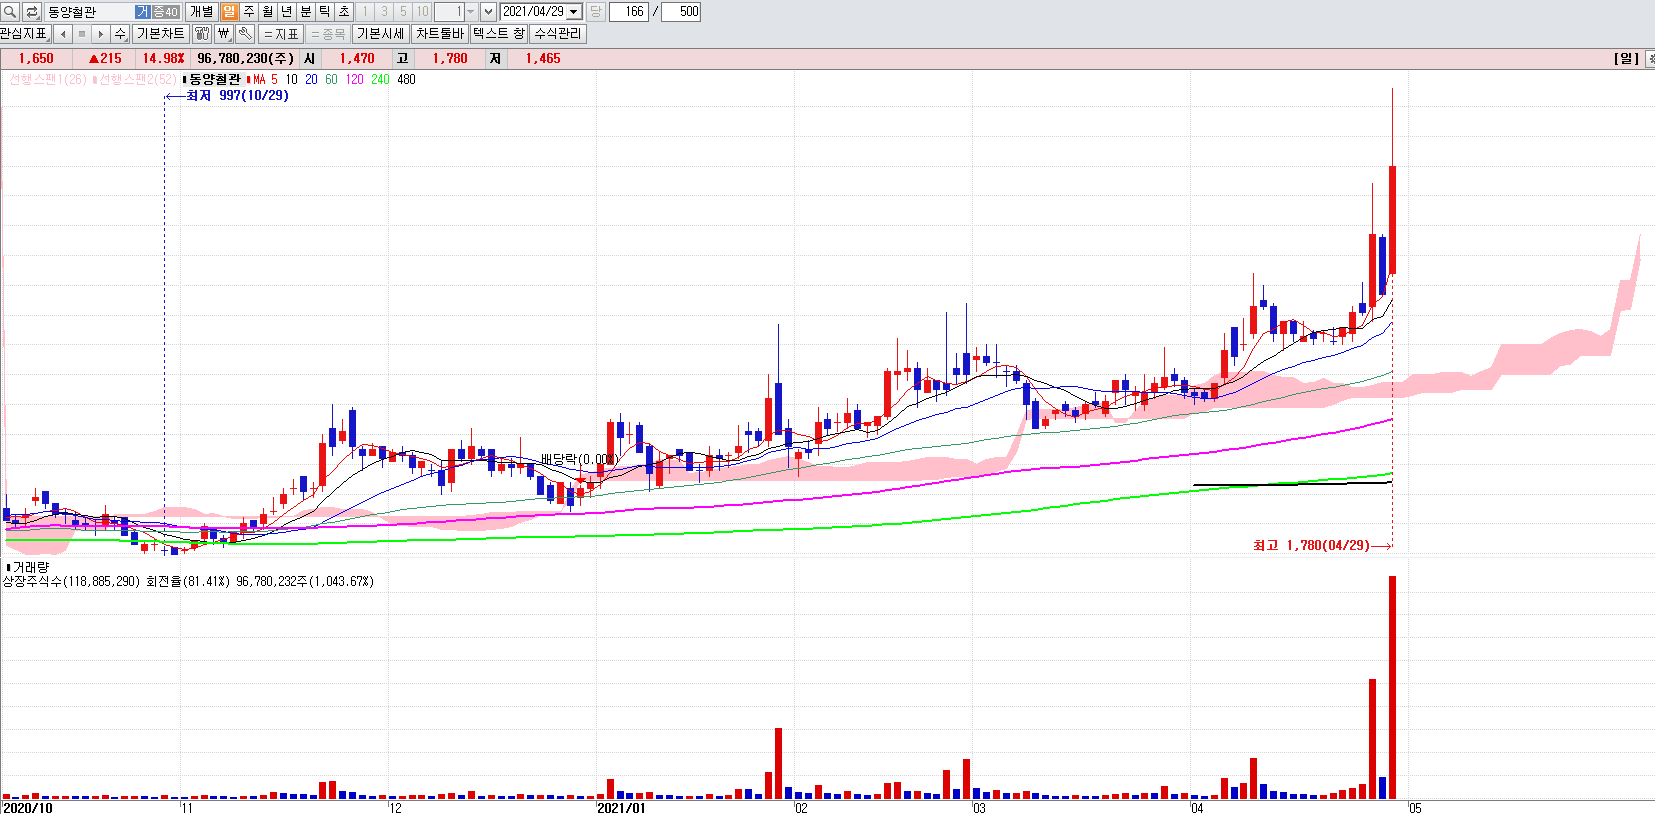Click the MA 5 moving average label
Viewport: 1655px width, 814px height.
point(265,80)
